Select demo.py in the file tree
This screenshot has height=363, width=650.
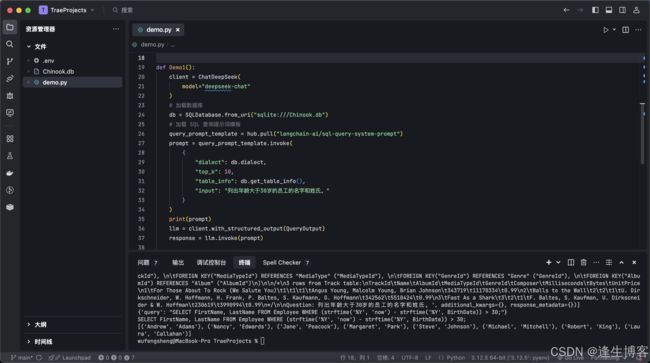click(x=73, y=82)
